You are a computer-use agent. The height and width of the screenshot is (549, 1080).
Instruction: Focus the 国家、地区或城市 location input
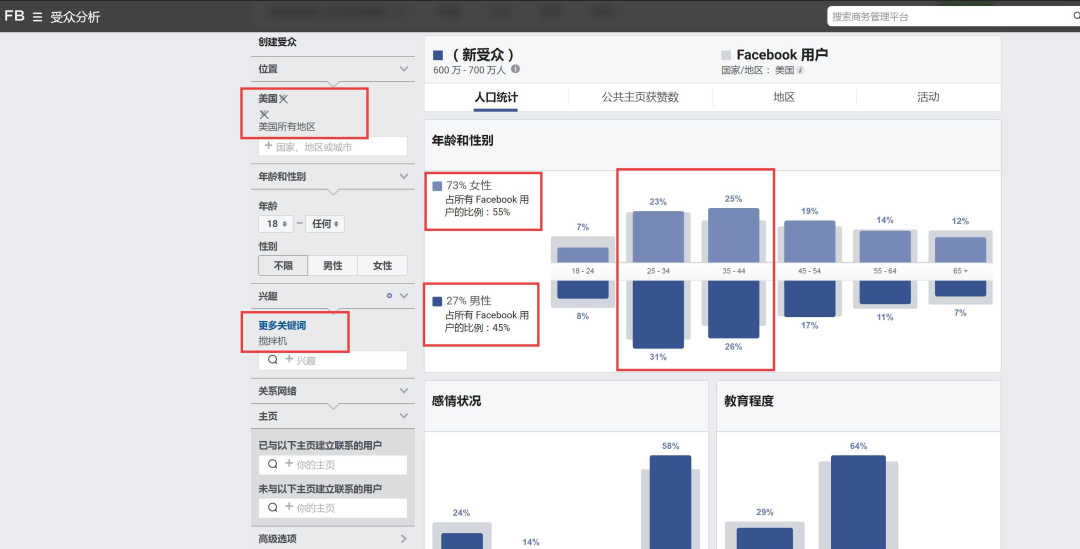pyautogui.click(x=333, y=147)
